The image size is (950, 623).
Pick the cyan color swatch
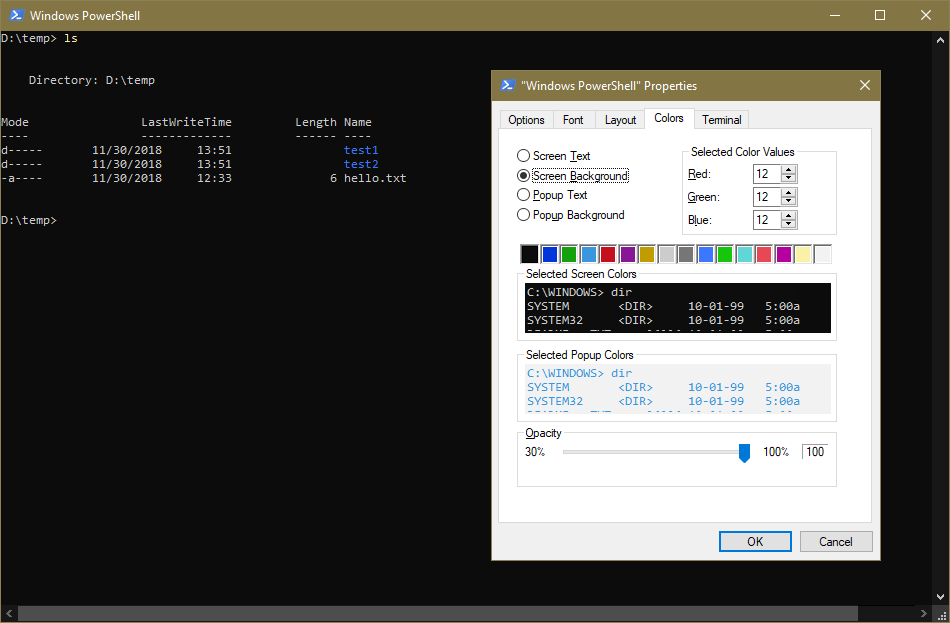pyautogui.click(x=745, y=254)
